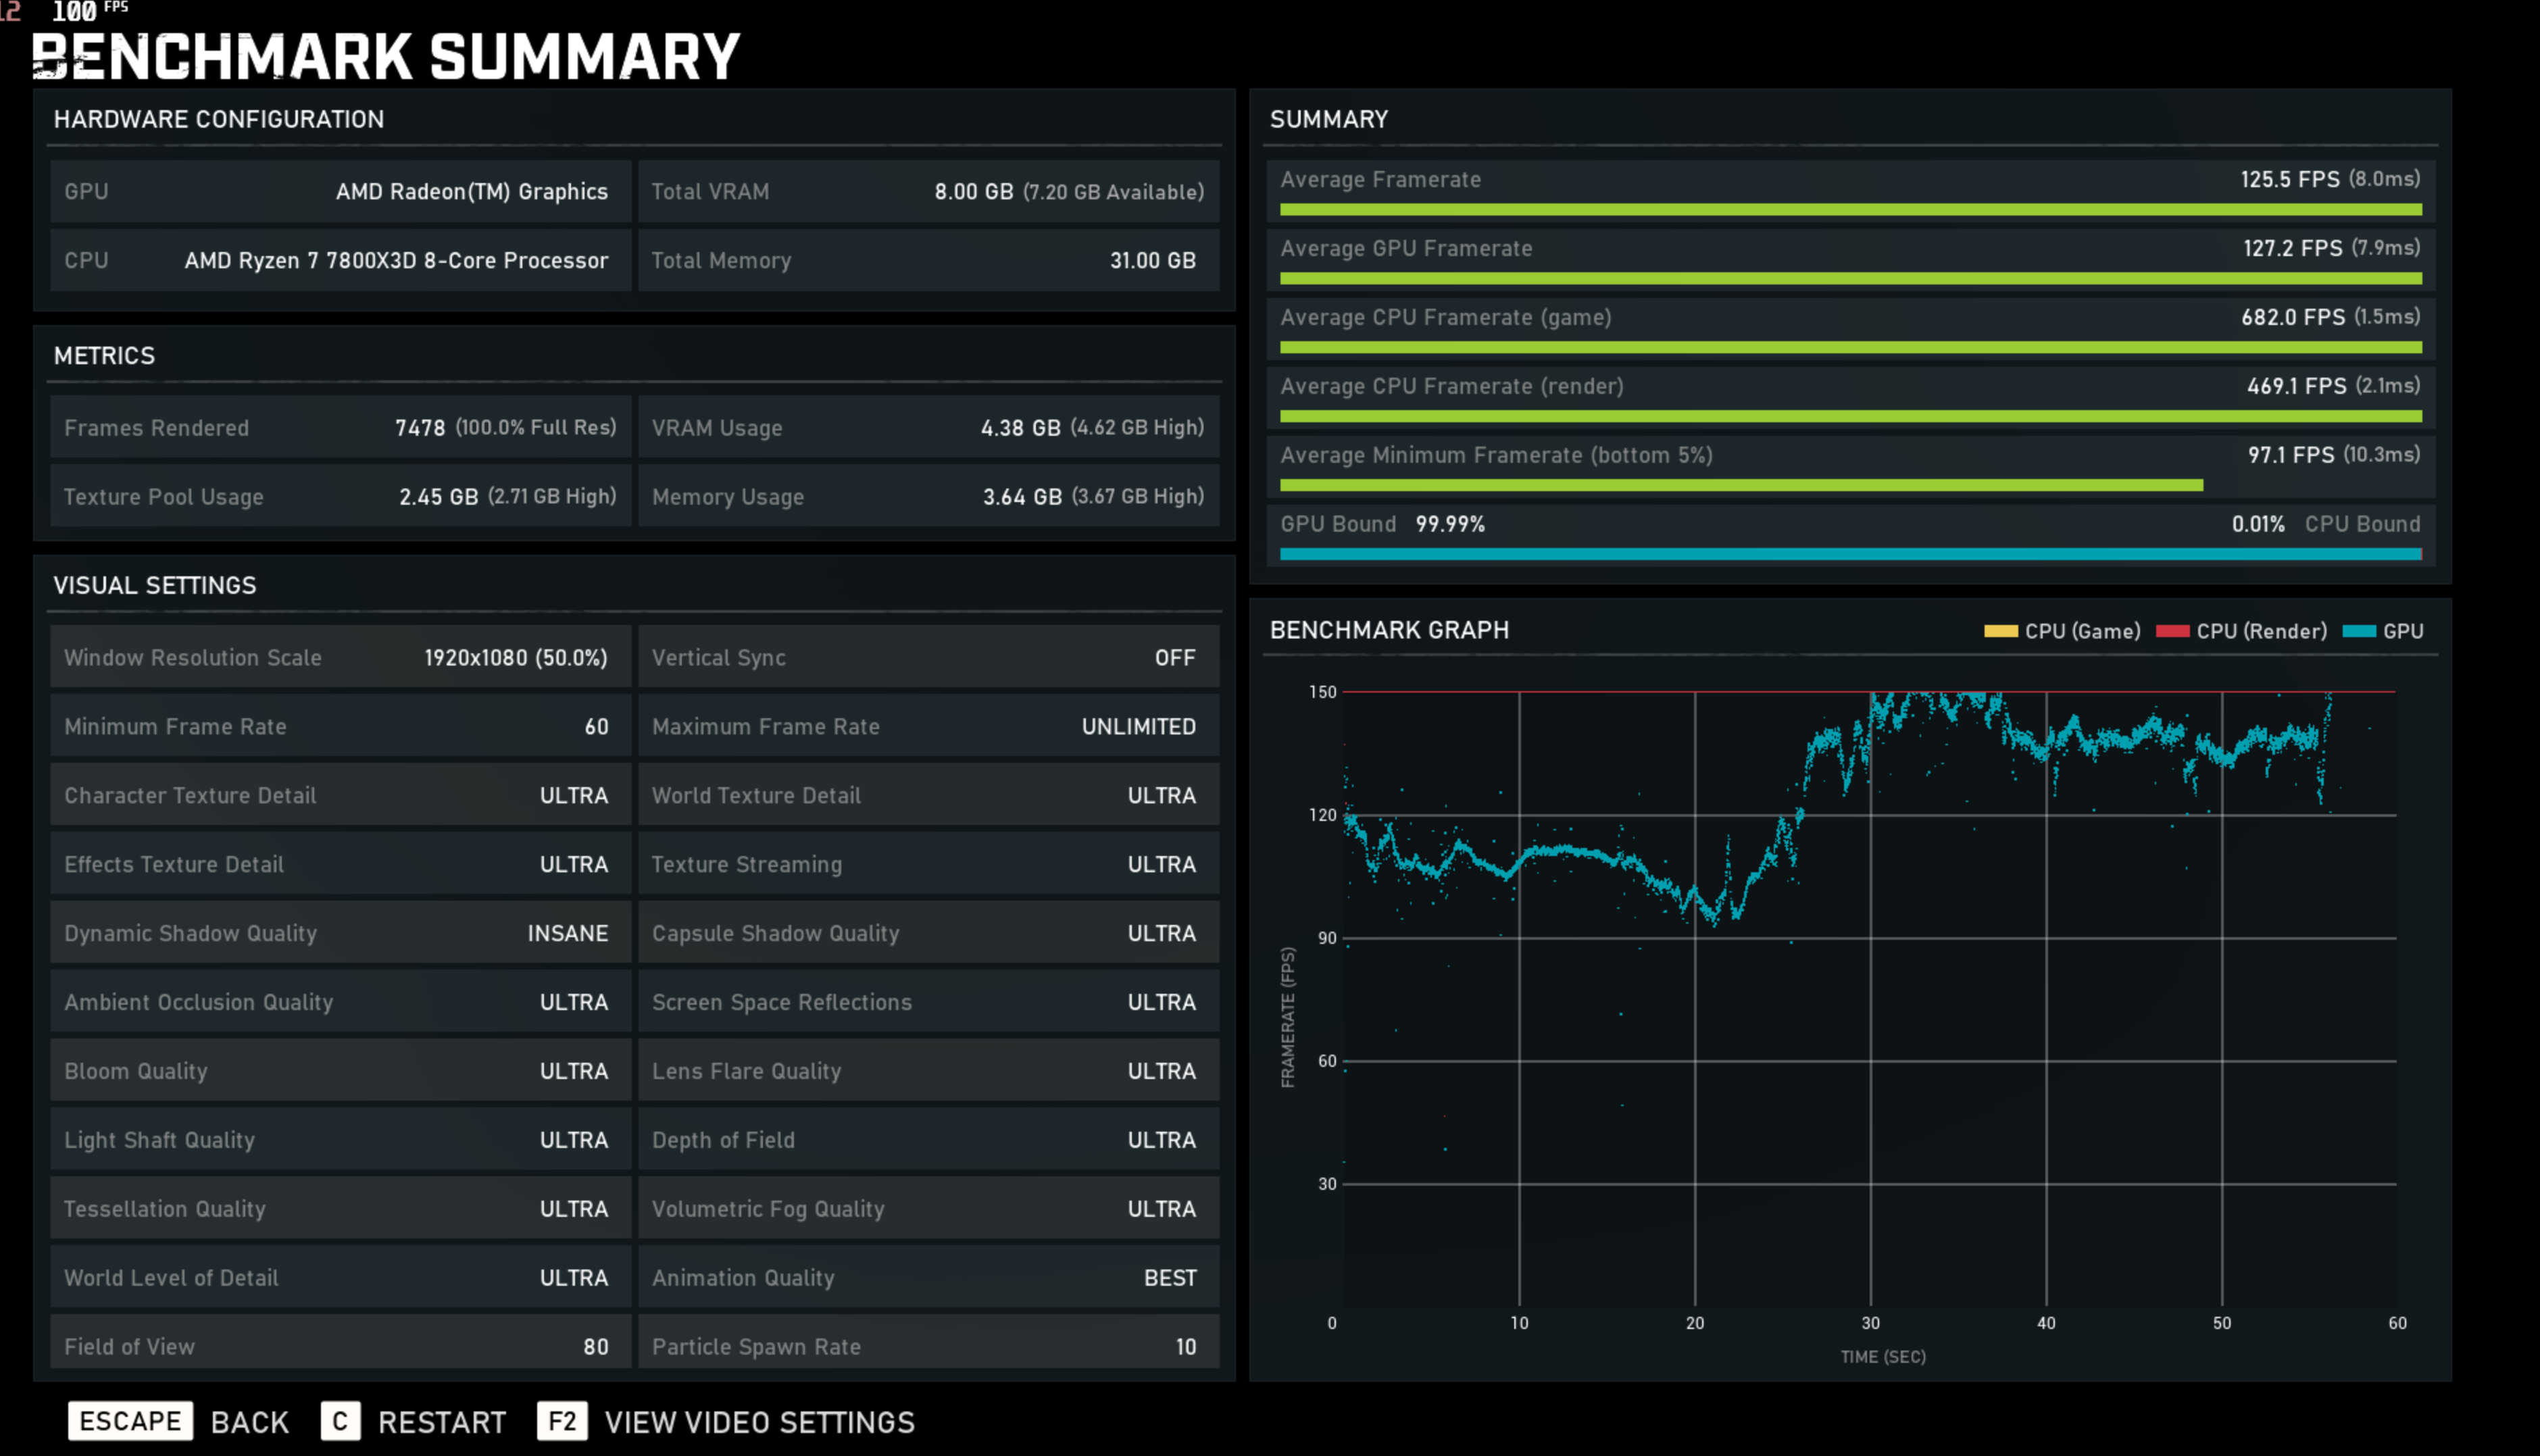Viewport: 2540px width, 1456px height.
Task: Click the 97.1 FPS minimum framerate value
Action: point(2291,455)
